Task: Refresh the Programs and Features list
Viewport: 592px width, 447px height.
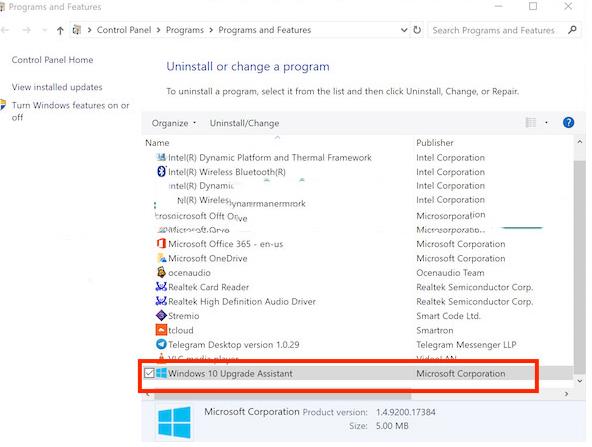Action: coord(417,30)
